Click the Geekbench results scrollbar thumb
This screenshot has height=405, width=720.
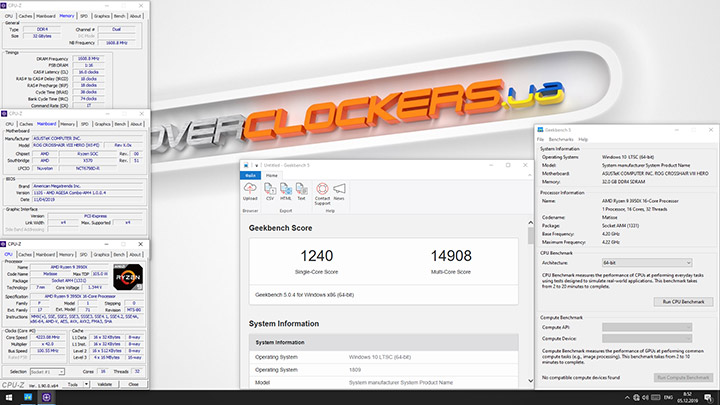point(531,236)
